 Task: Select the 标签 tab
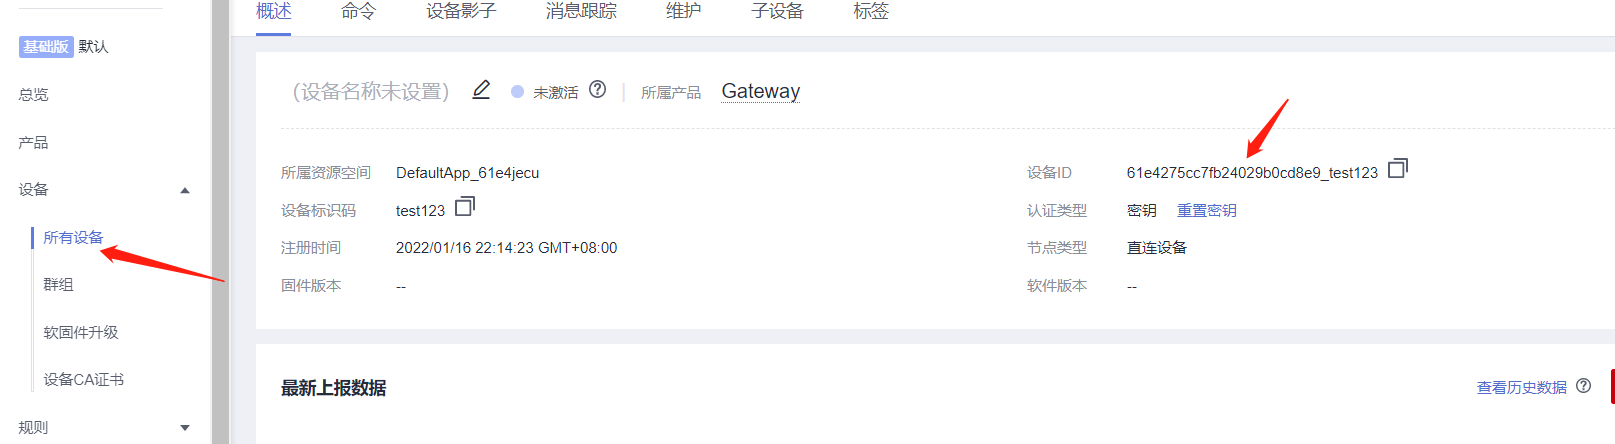pos(871,11)
